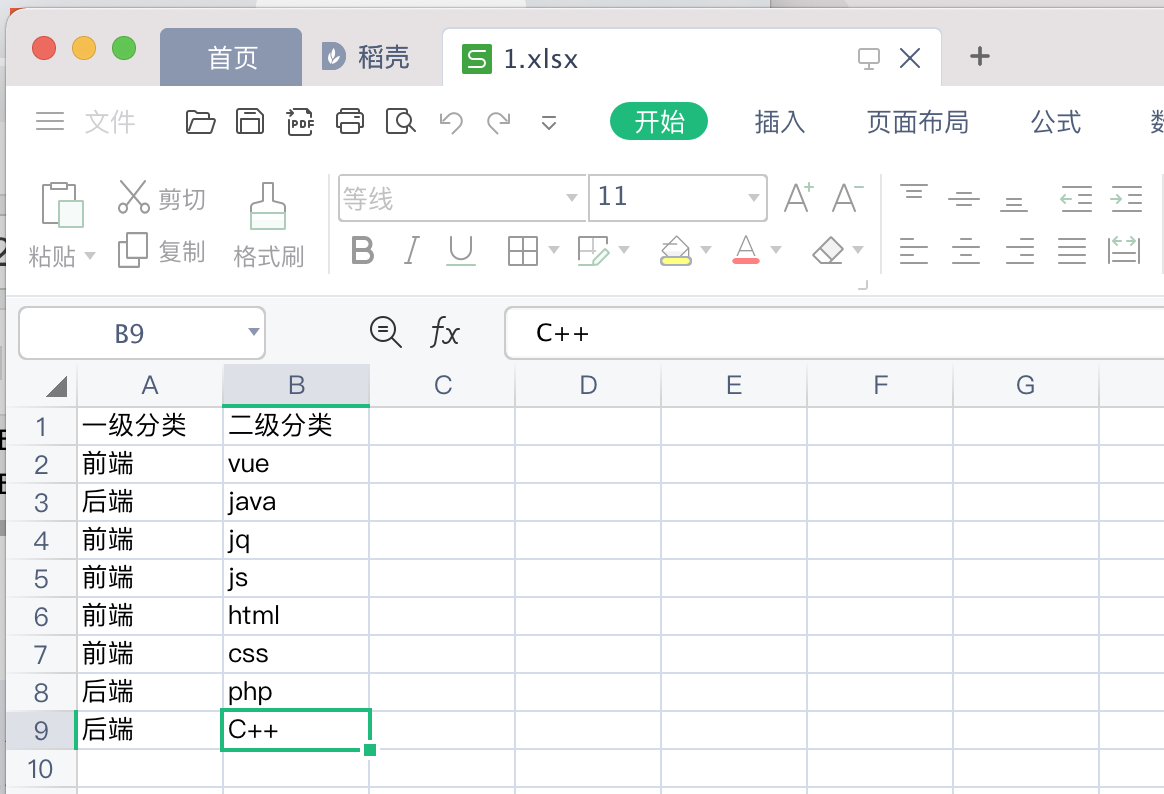Open the font size dropdown
This screenshot has width=1164, height=794.
(753, 198)
